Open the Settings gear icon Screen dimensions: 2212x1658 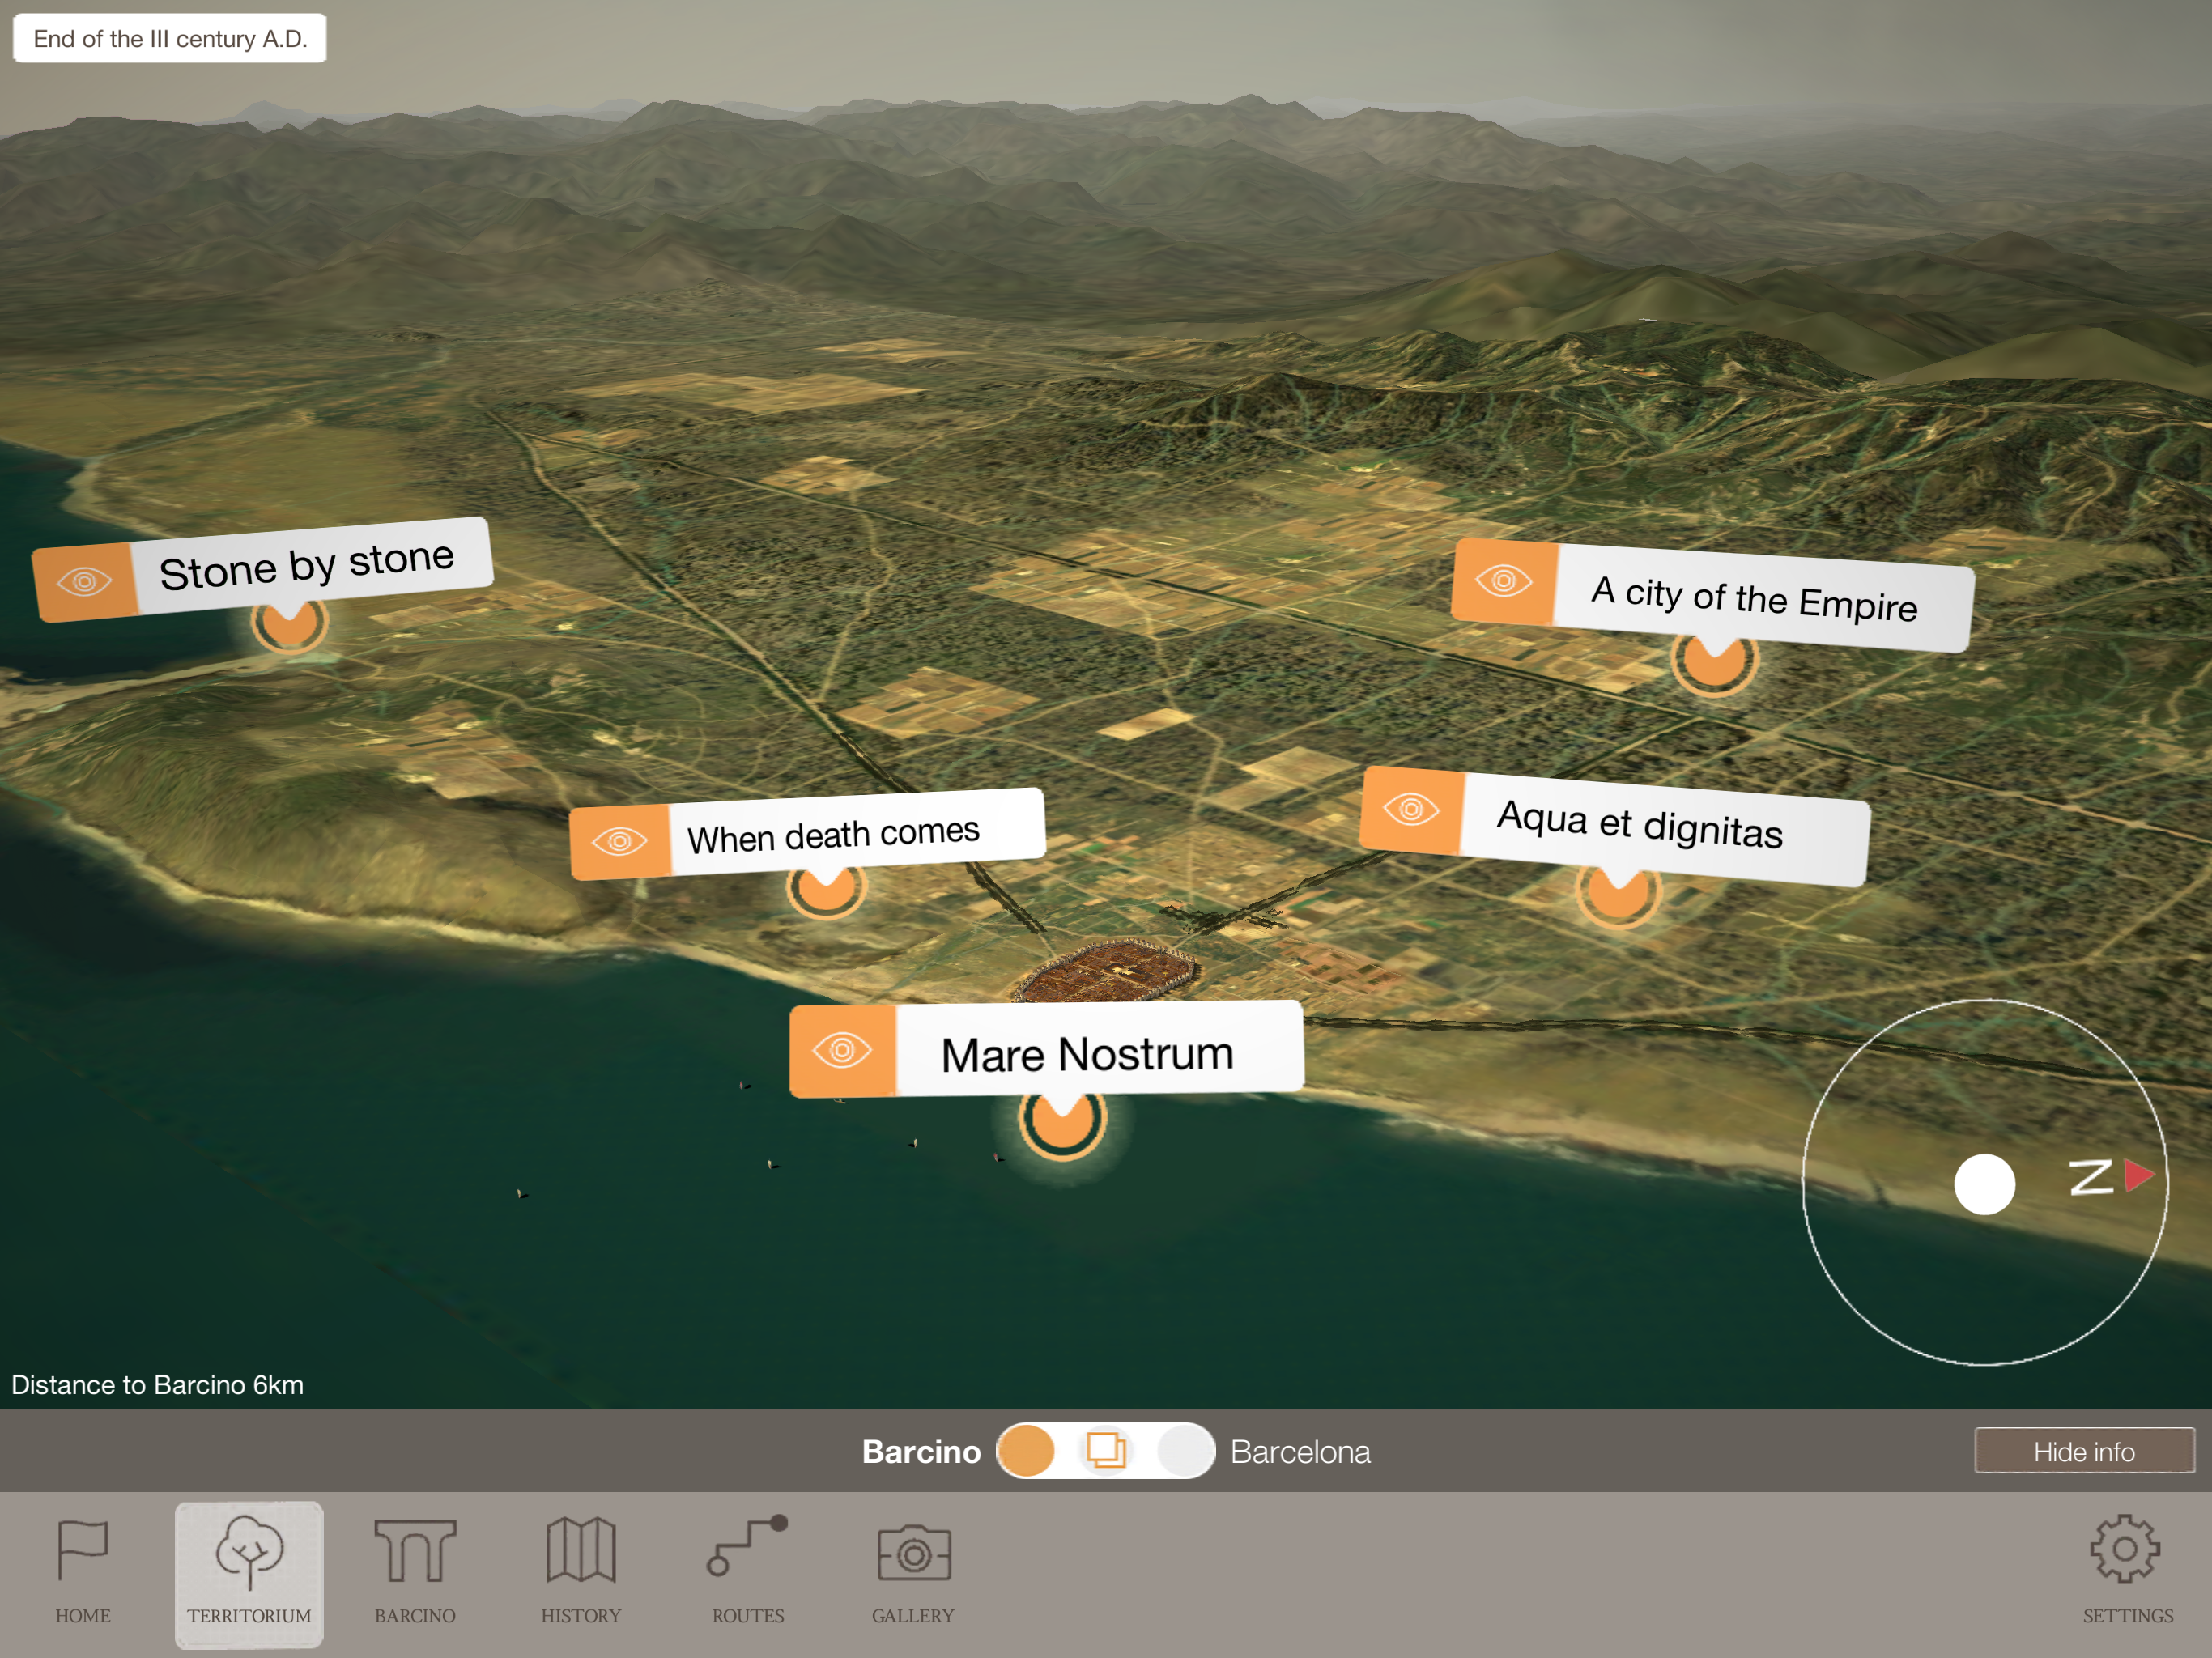(2125, 1549)
